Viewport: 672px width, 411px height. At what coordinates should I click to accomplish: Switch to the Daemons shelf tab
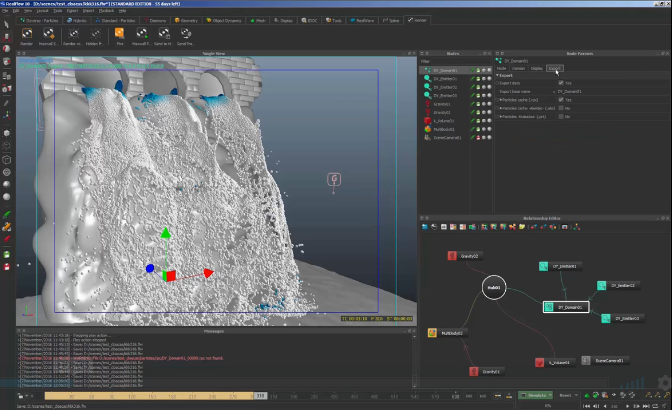[155, 20]
